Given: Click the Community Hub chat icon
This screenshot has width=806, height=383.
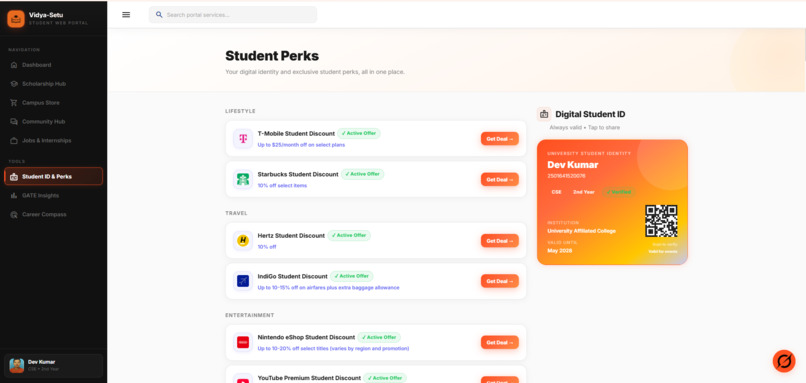Looking at the screenshot, I should 14,122.
